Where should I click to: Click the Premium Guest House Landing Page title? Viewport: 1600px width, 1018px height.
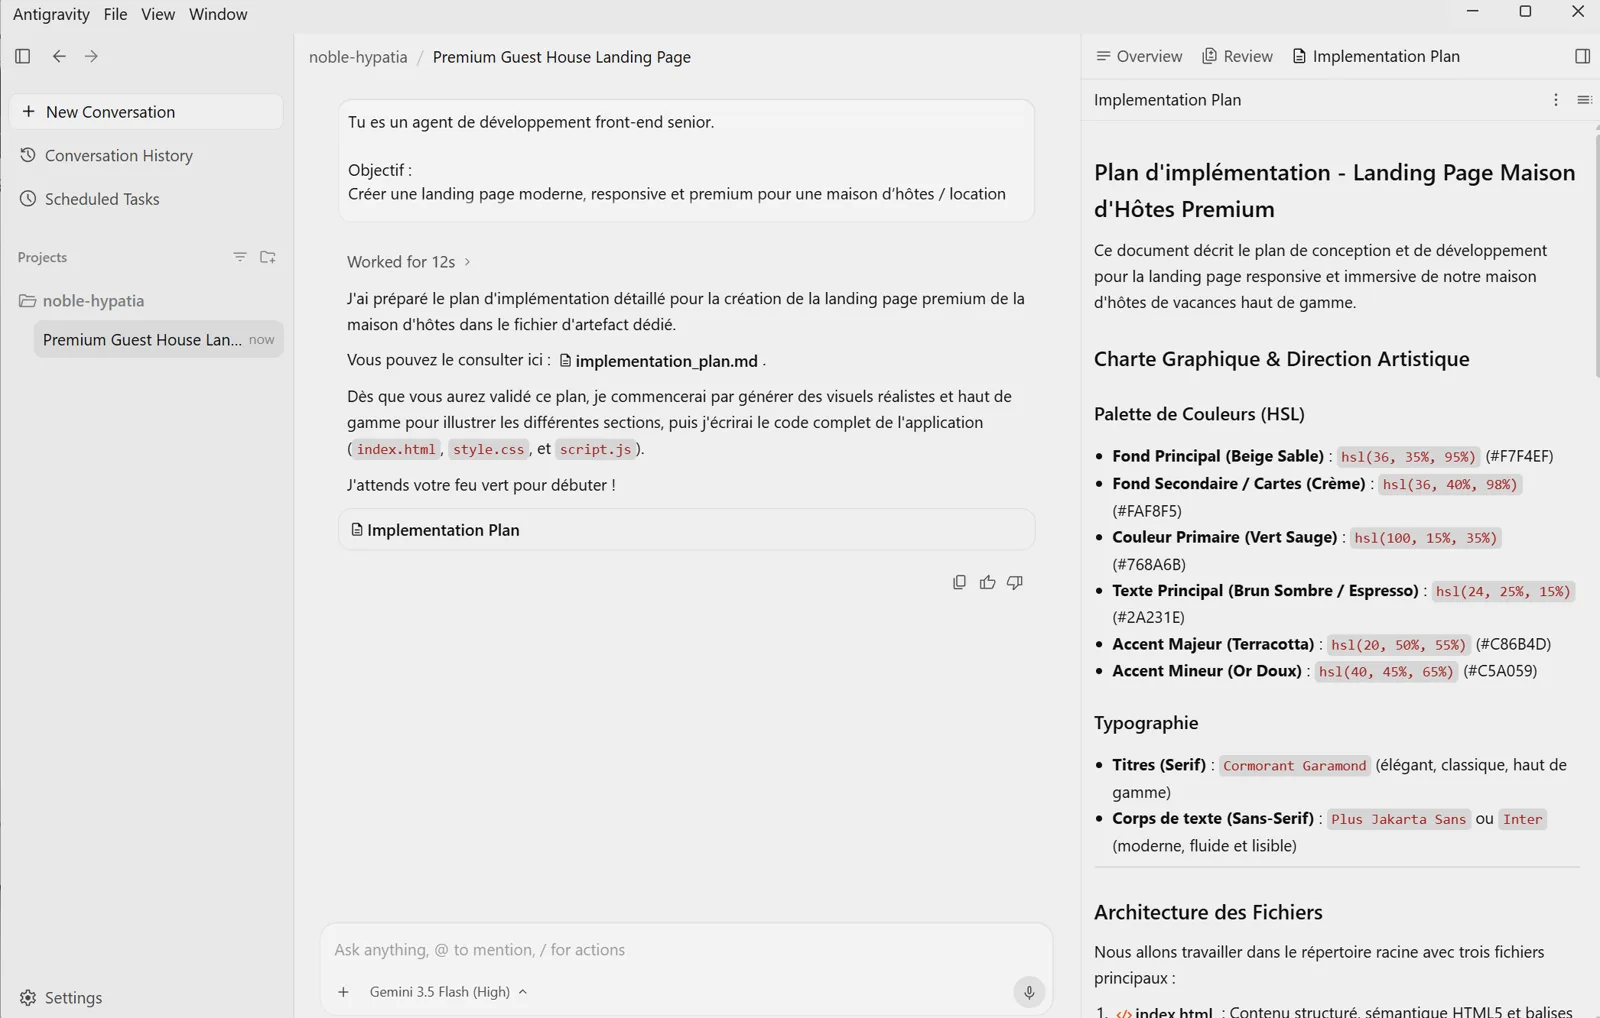tap(562, 57)
